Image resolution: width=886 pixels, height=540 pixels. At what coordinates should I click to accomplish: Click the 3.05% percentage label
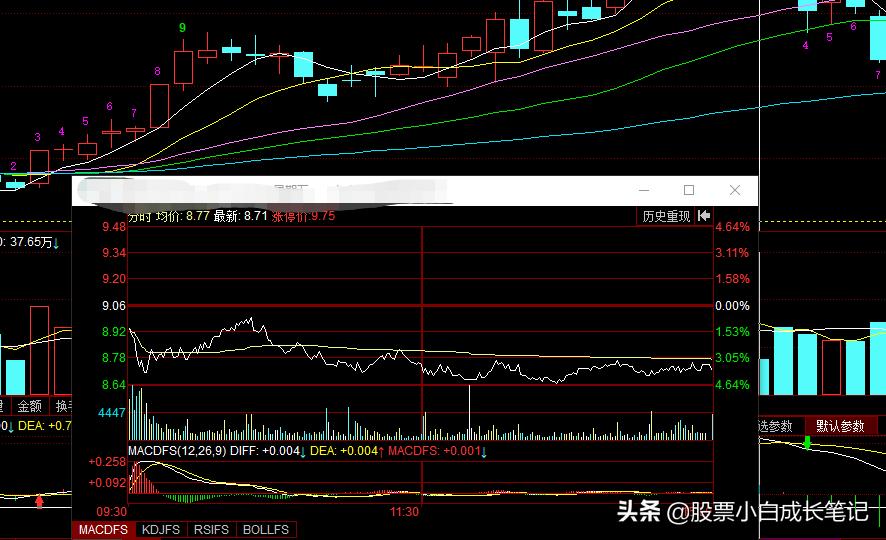point(732,358)
